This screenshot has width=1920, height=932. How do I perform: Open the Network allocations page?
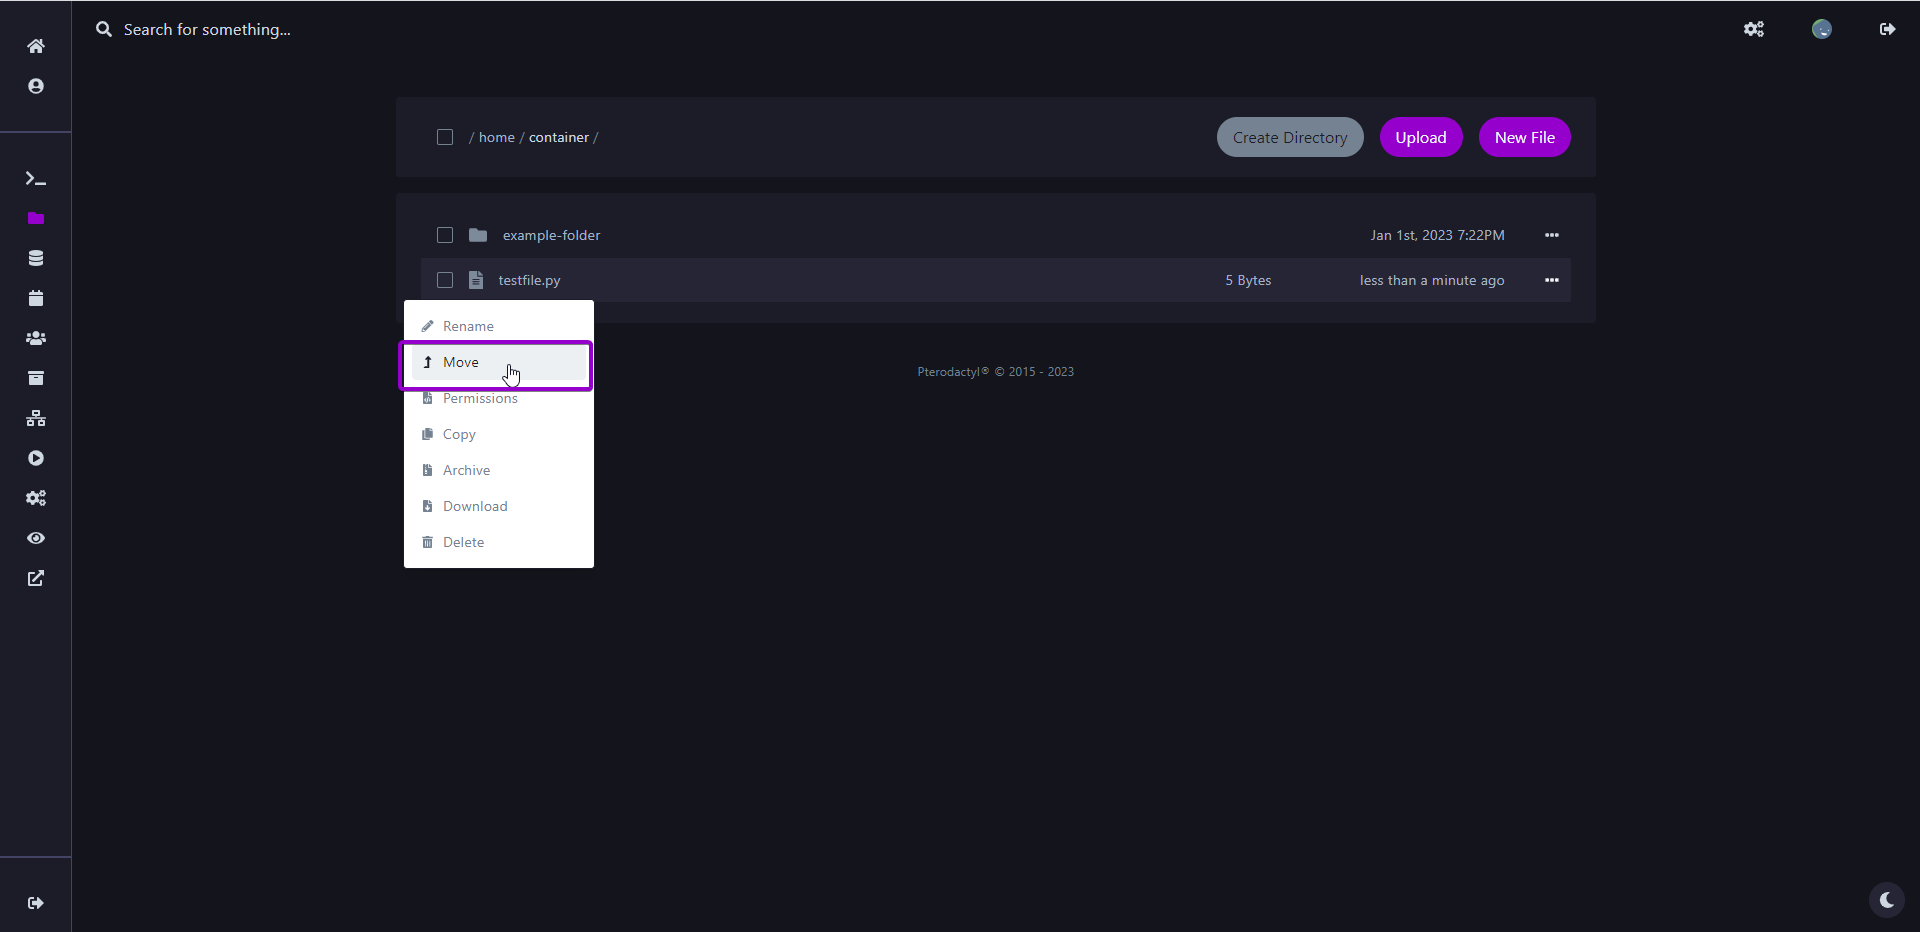coord(36,418)
